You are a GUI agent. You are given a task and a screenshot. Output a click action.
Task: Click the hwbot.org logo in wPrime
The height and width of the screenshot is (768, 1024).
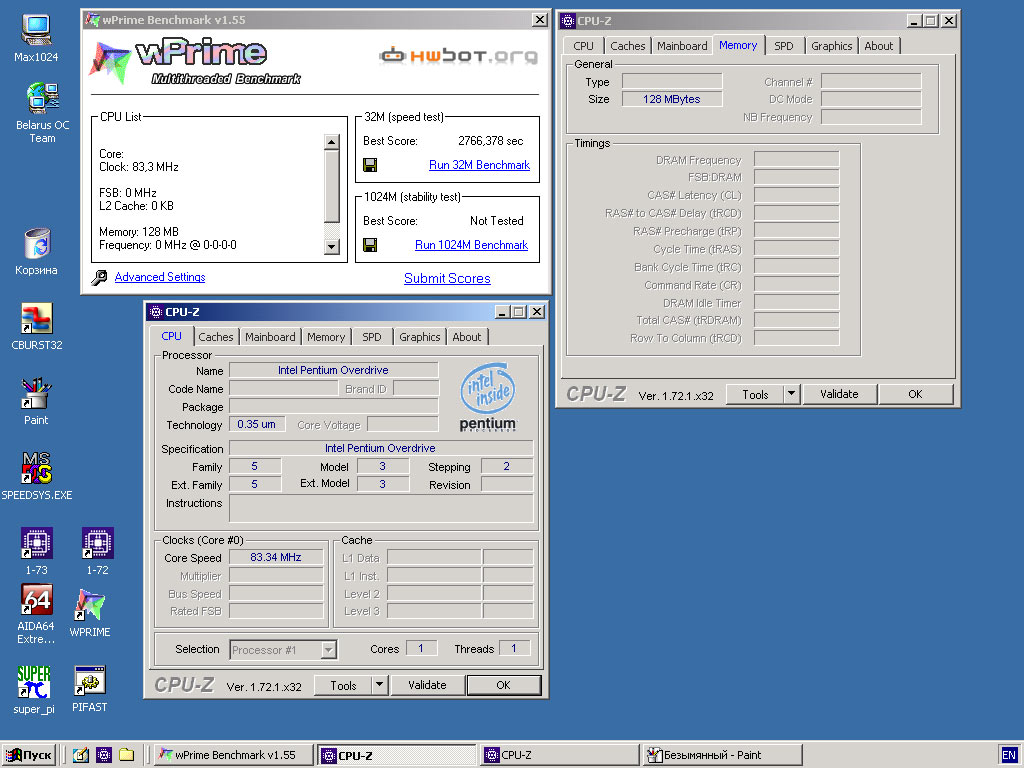point(459,56)
